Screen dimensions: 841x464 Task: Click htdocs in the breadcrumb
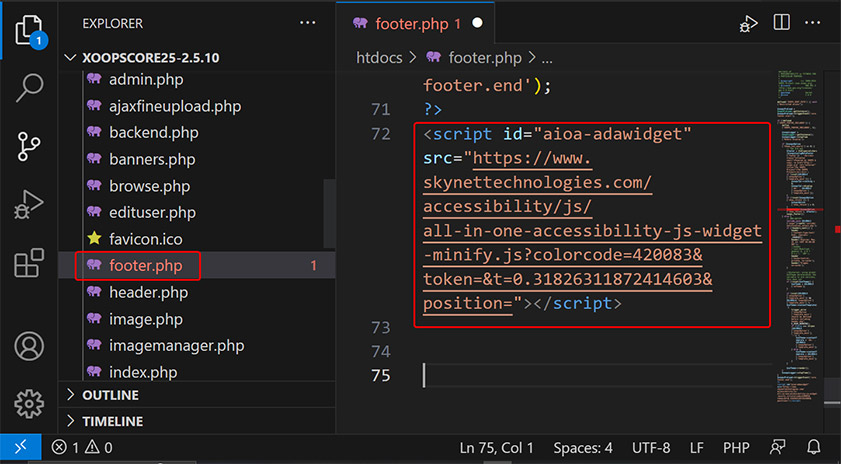point(379,58)
